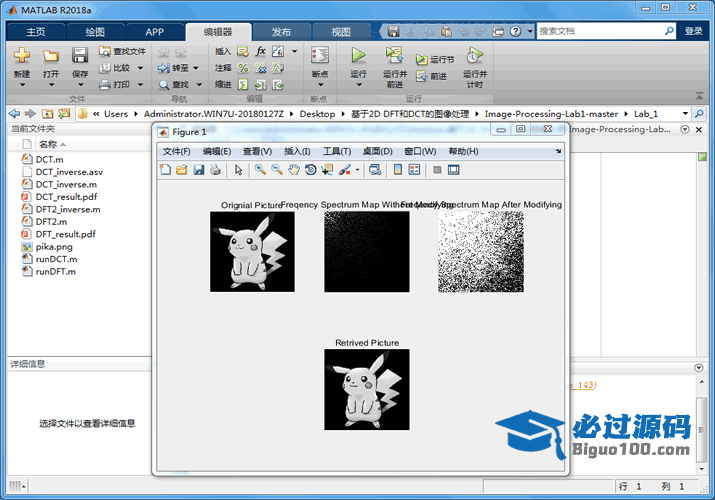
Task: Click the green percent comment icon
Action: tap(243, 68)
